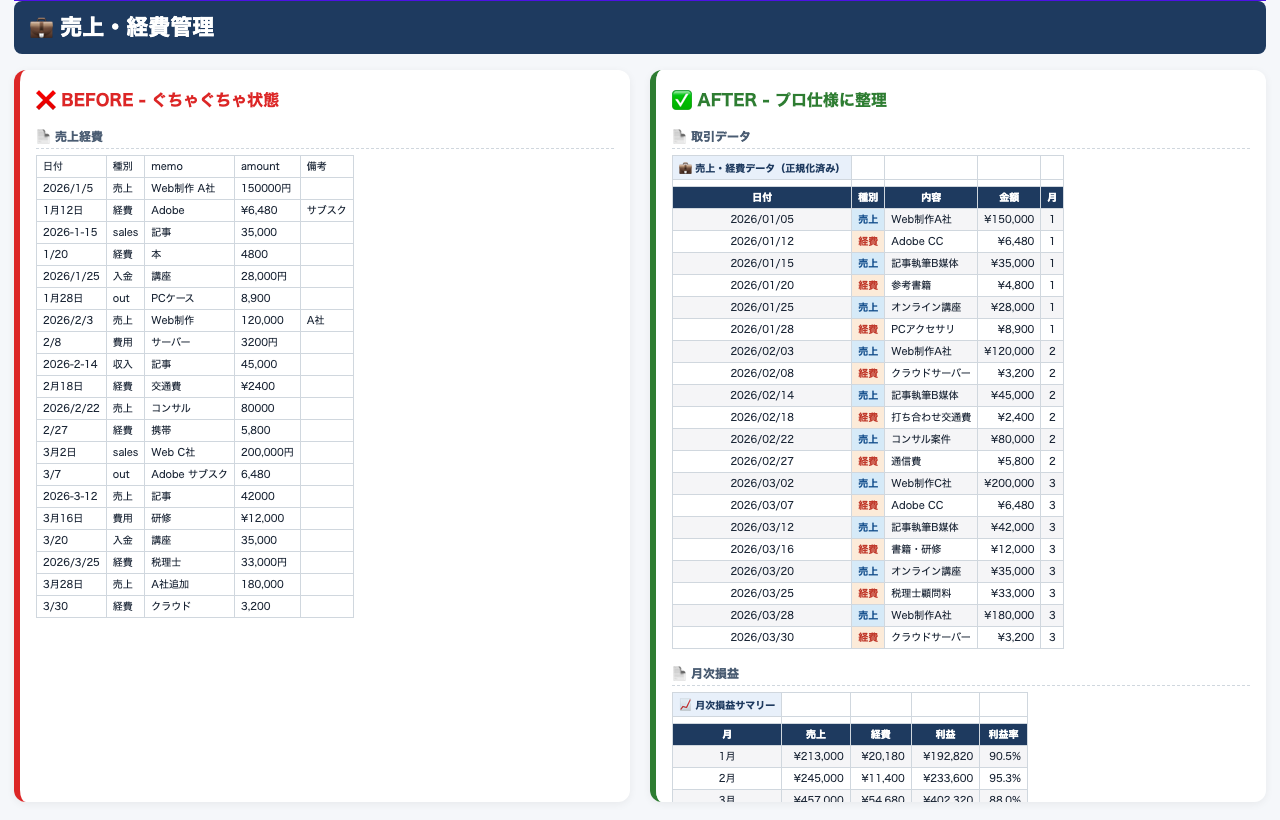
Task: Select the 携帯 memo cell
Action: pos(190,430)
